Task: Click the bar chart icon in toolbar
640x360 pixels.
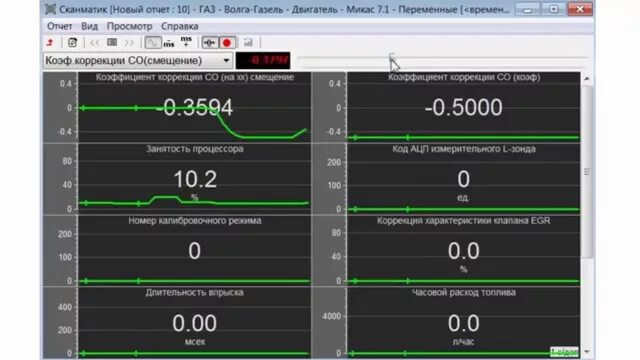Action: tap(248, 42)
